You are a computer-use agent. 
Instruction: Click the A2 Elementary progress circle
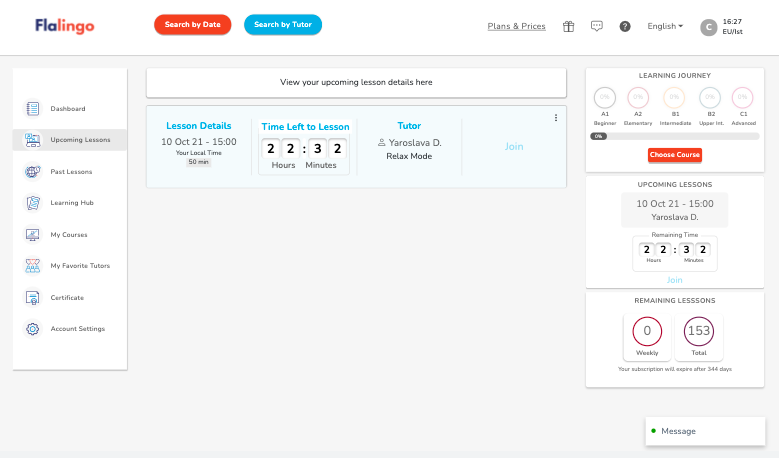[x=638, y=97]
